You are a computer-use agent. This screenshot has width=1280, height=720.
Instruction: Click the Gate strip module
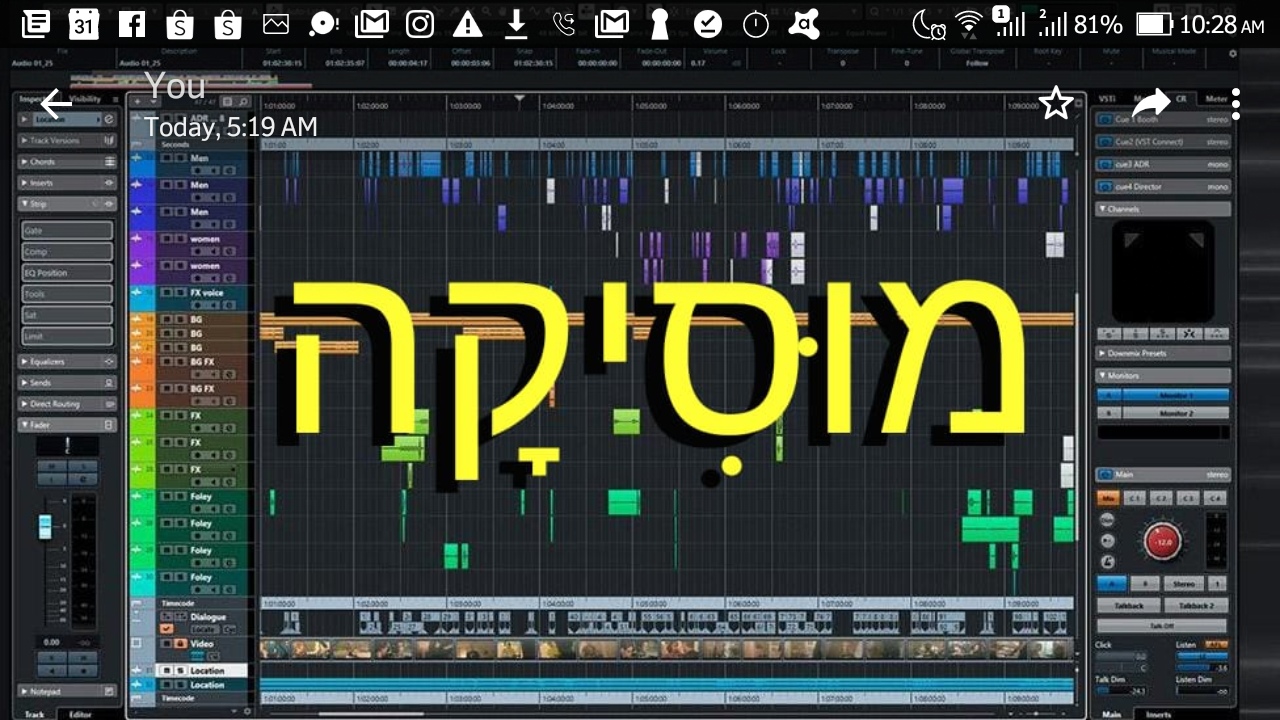(x=67, y=230)
